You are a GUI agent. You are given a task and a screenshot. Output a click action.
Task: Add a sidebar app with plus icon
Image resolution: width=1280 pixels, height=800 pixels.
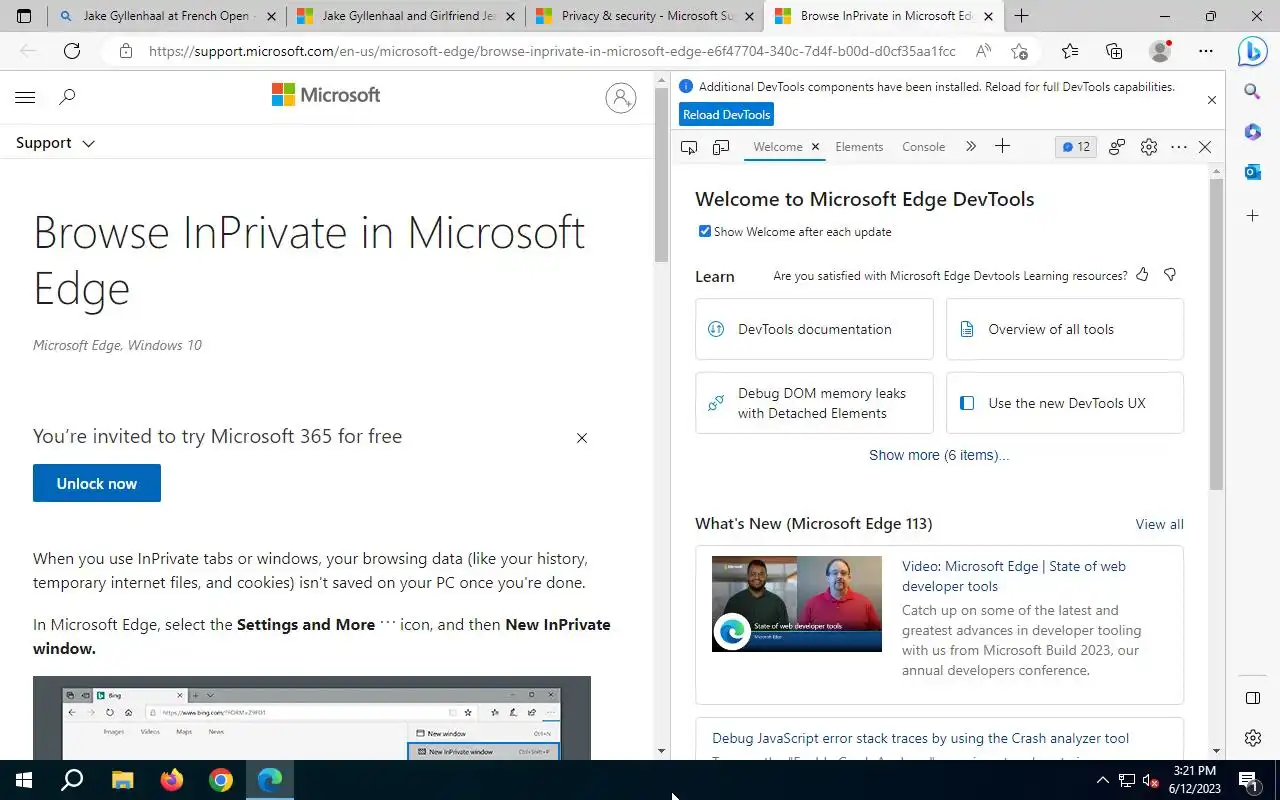click(x=1252, y=215)
